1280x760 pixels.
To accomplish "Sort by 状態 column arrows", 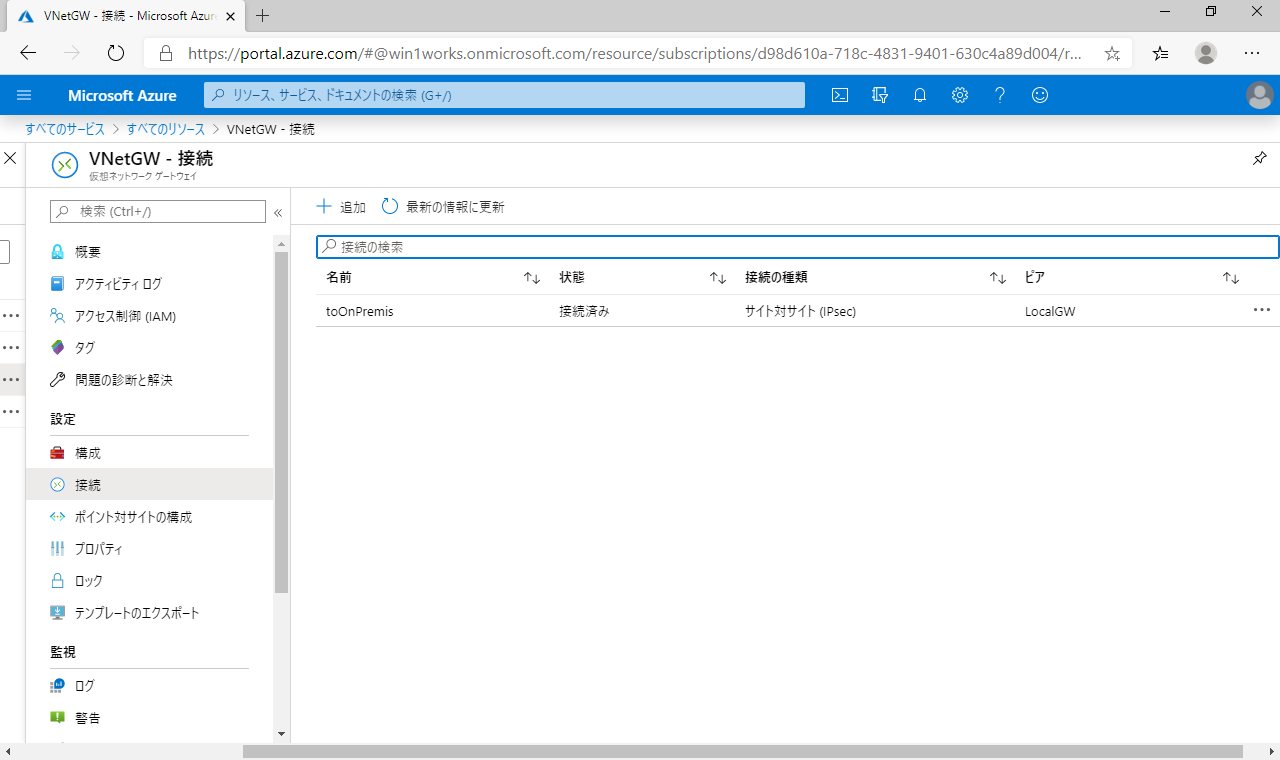I will click(718, 278).
